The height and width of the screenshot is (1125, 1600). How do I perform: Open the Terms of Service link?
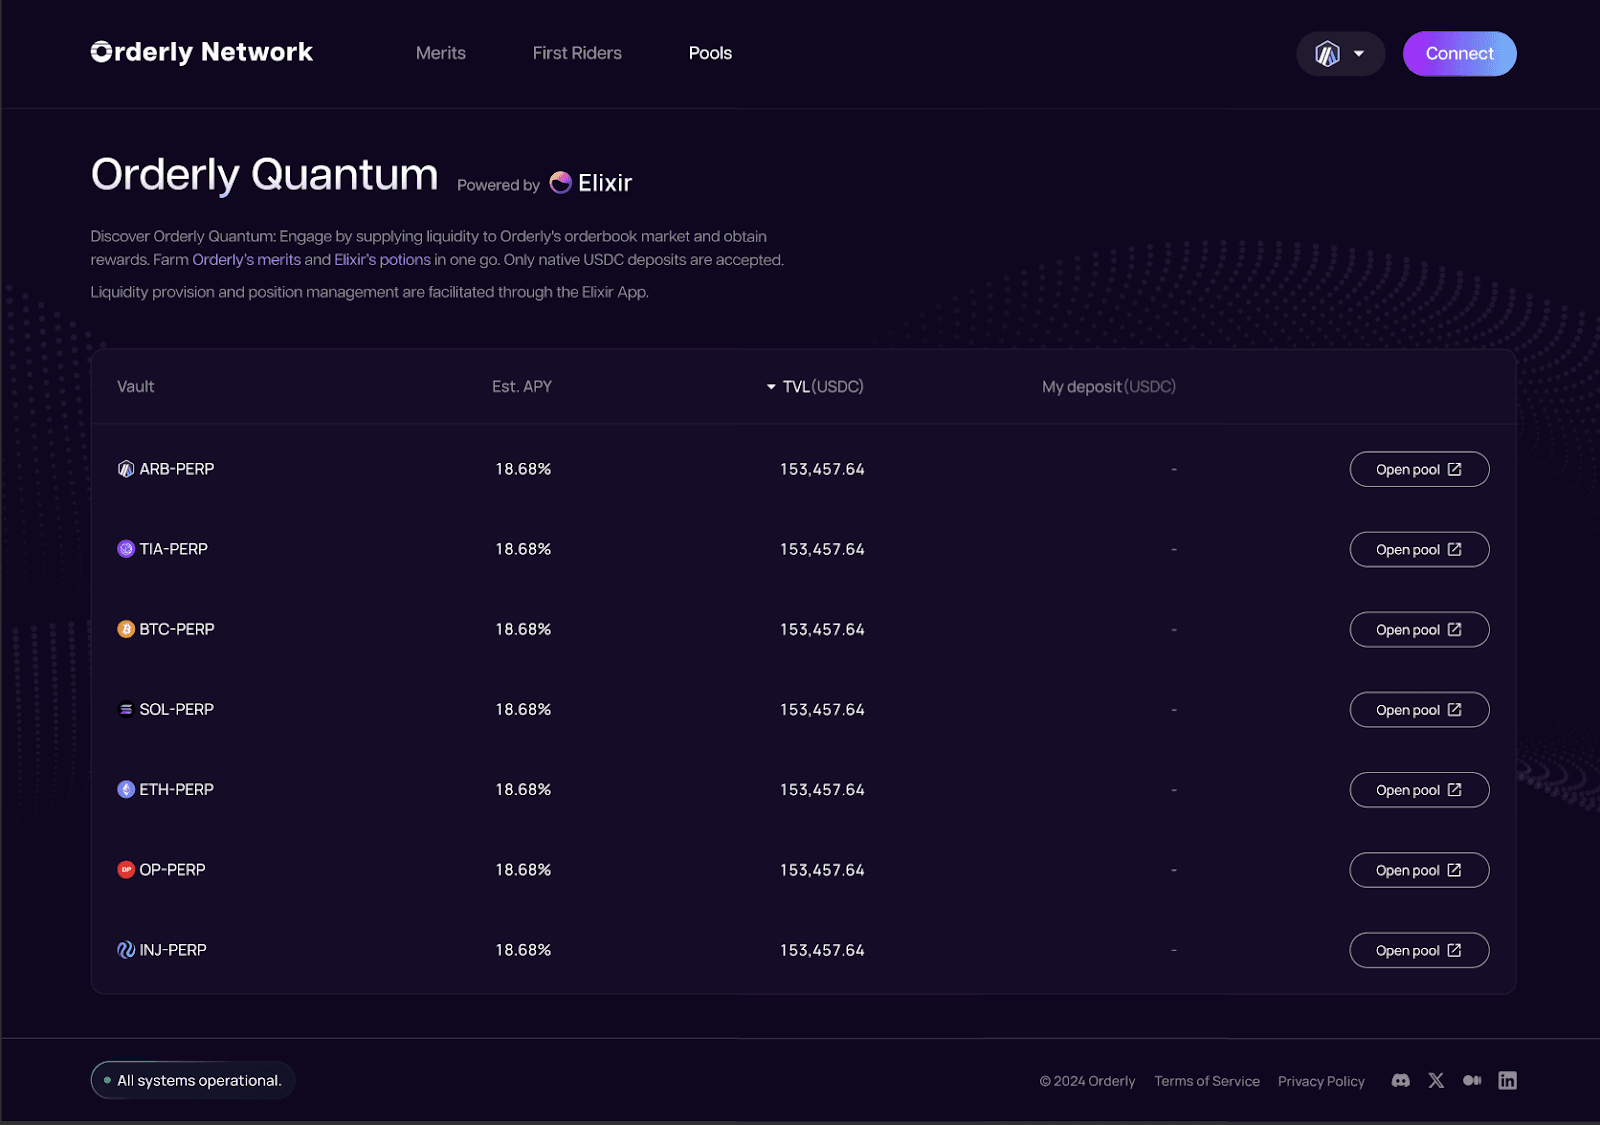[1207, 1081]
